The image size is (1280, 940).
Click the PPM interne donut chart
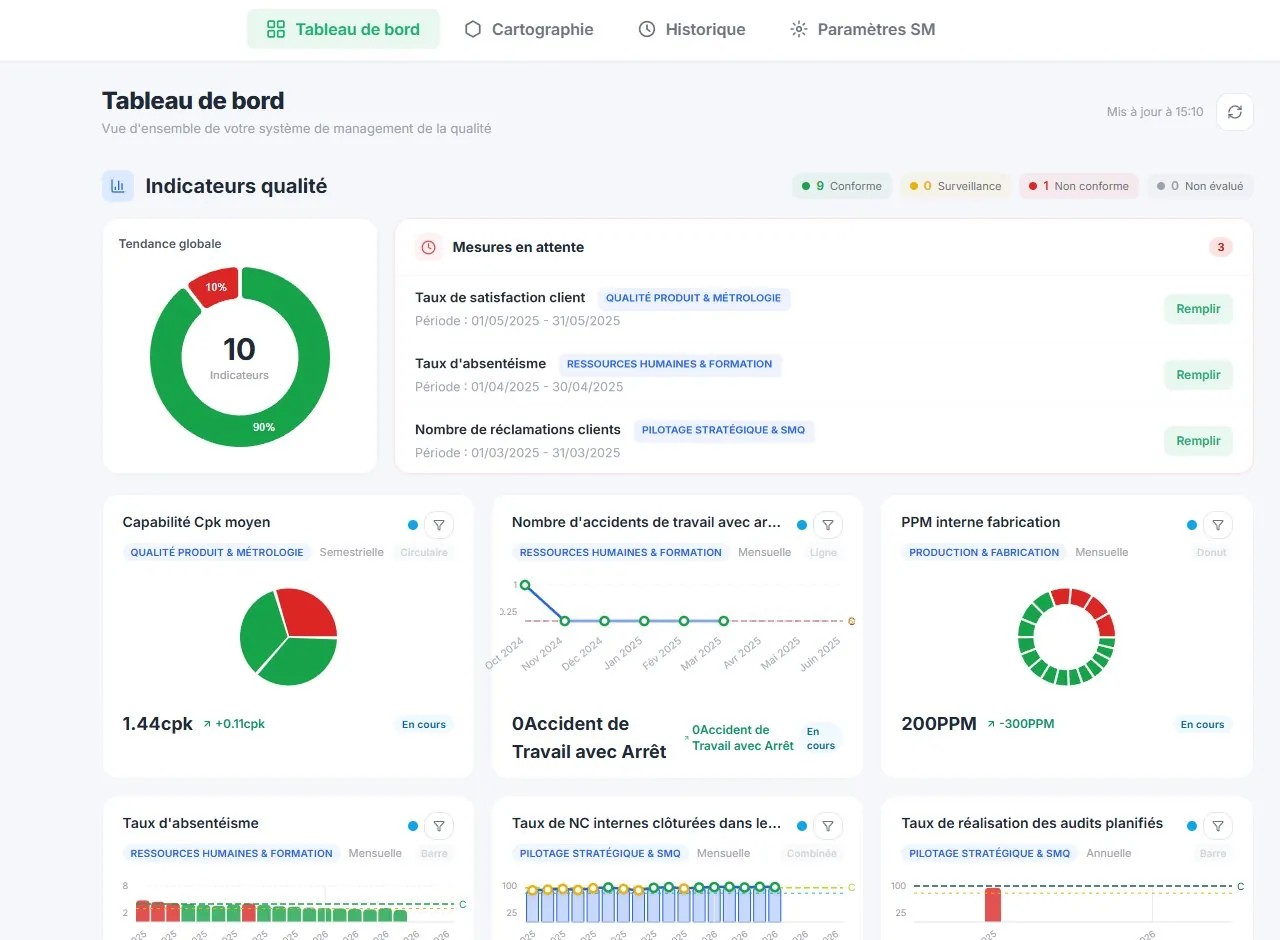pyautogui.click(x=1066, y=636)
